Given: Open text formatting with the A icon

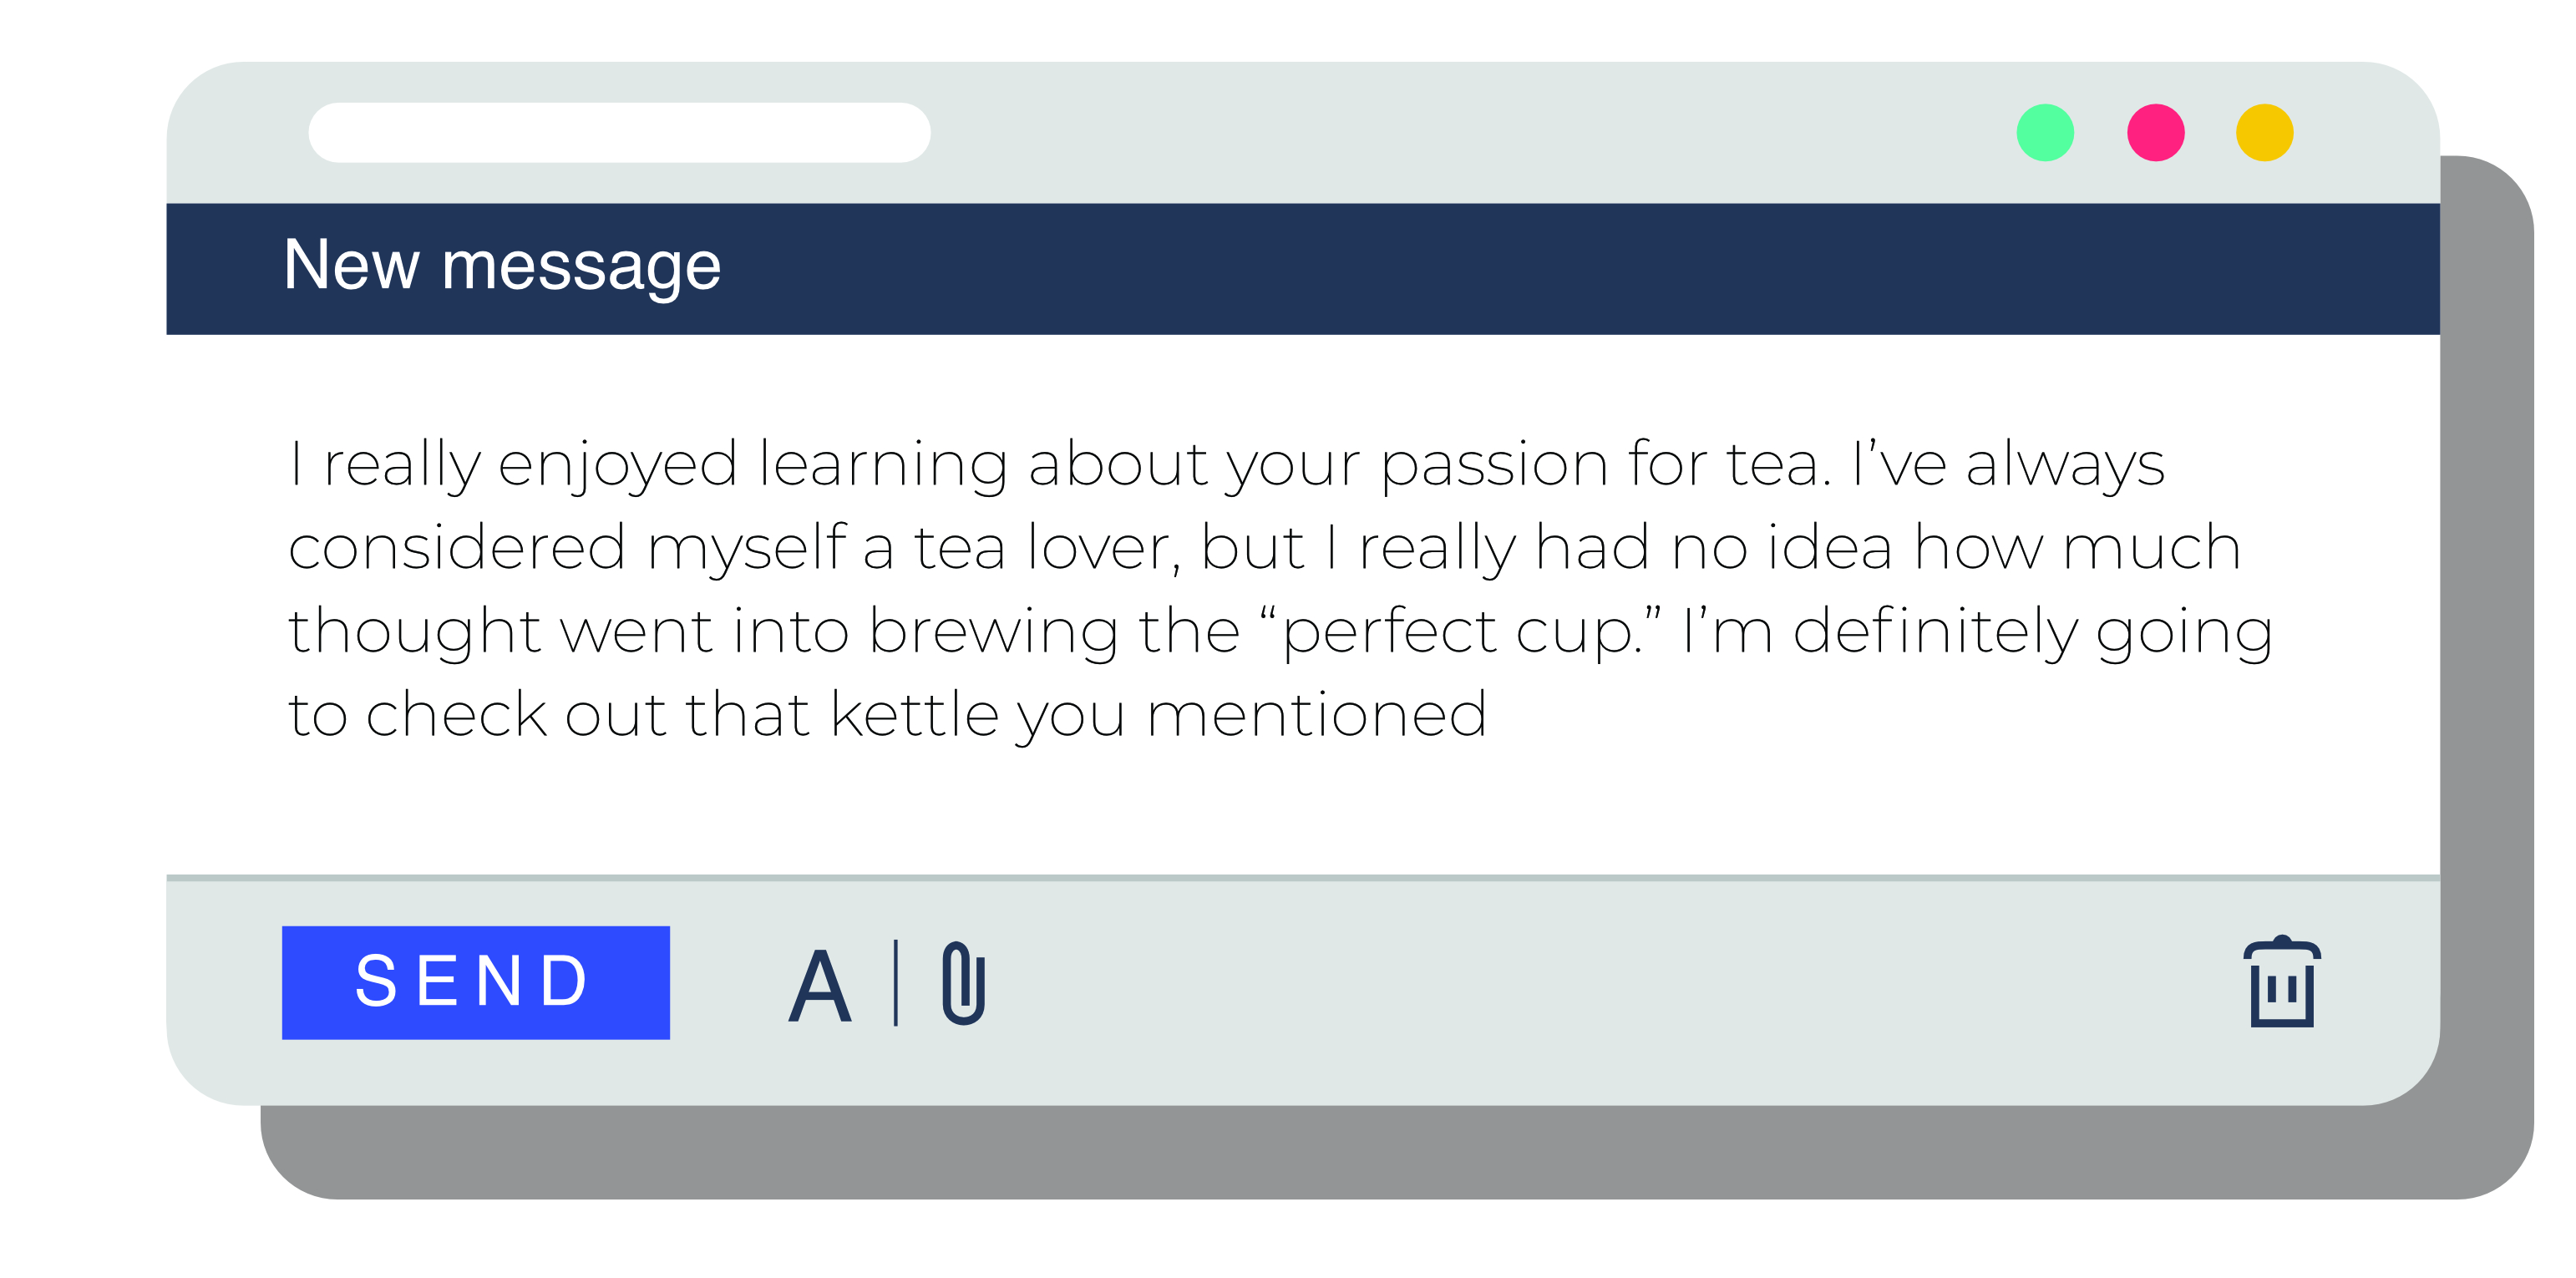Looking at the screenshot, I should point(820,985).
